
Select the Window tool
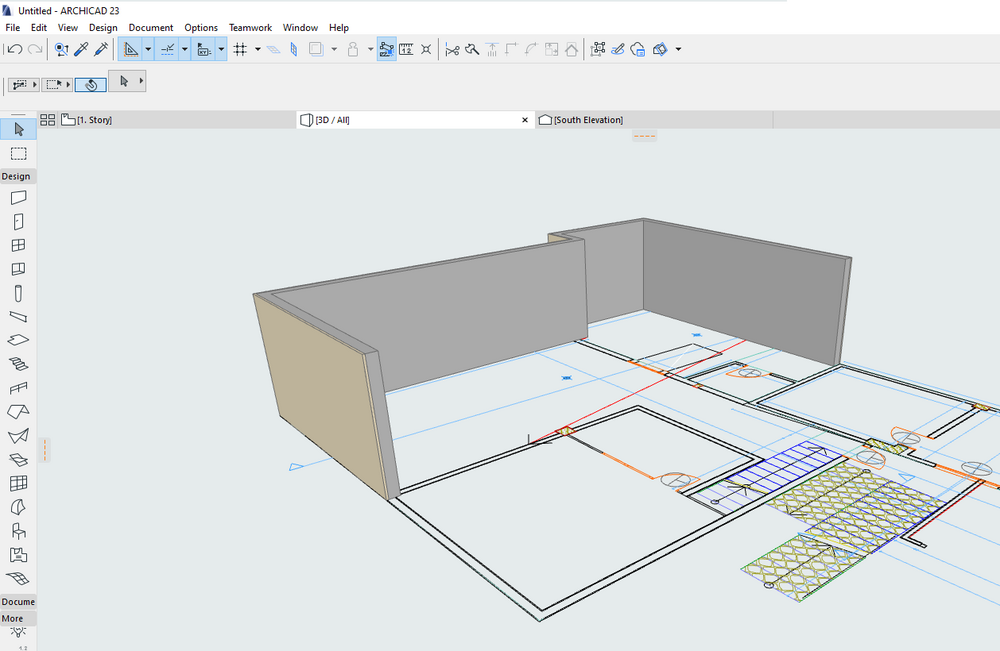18,245
